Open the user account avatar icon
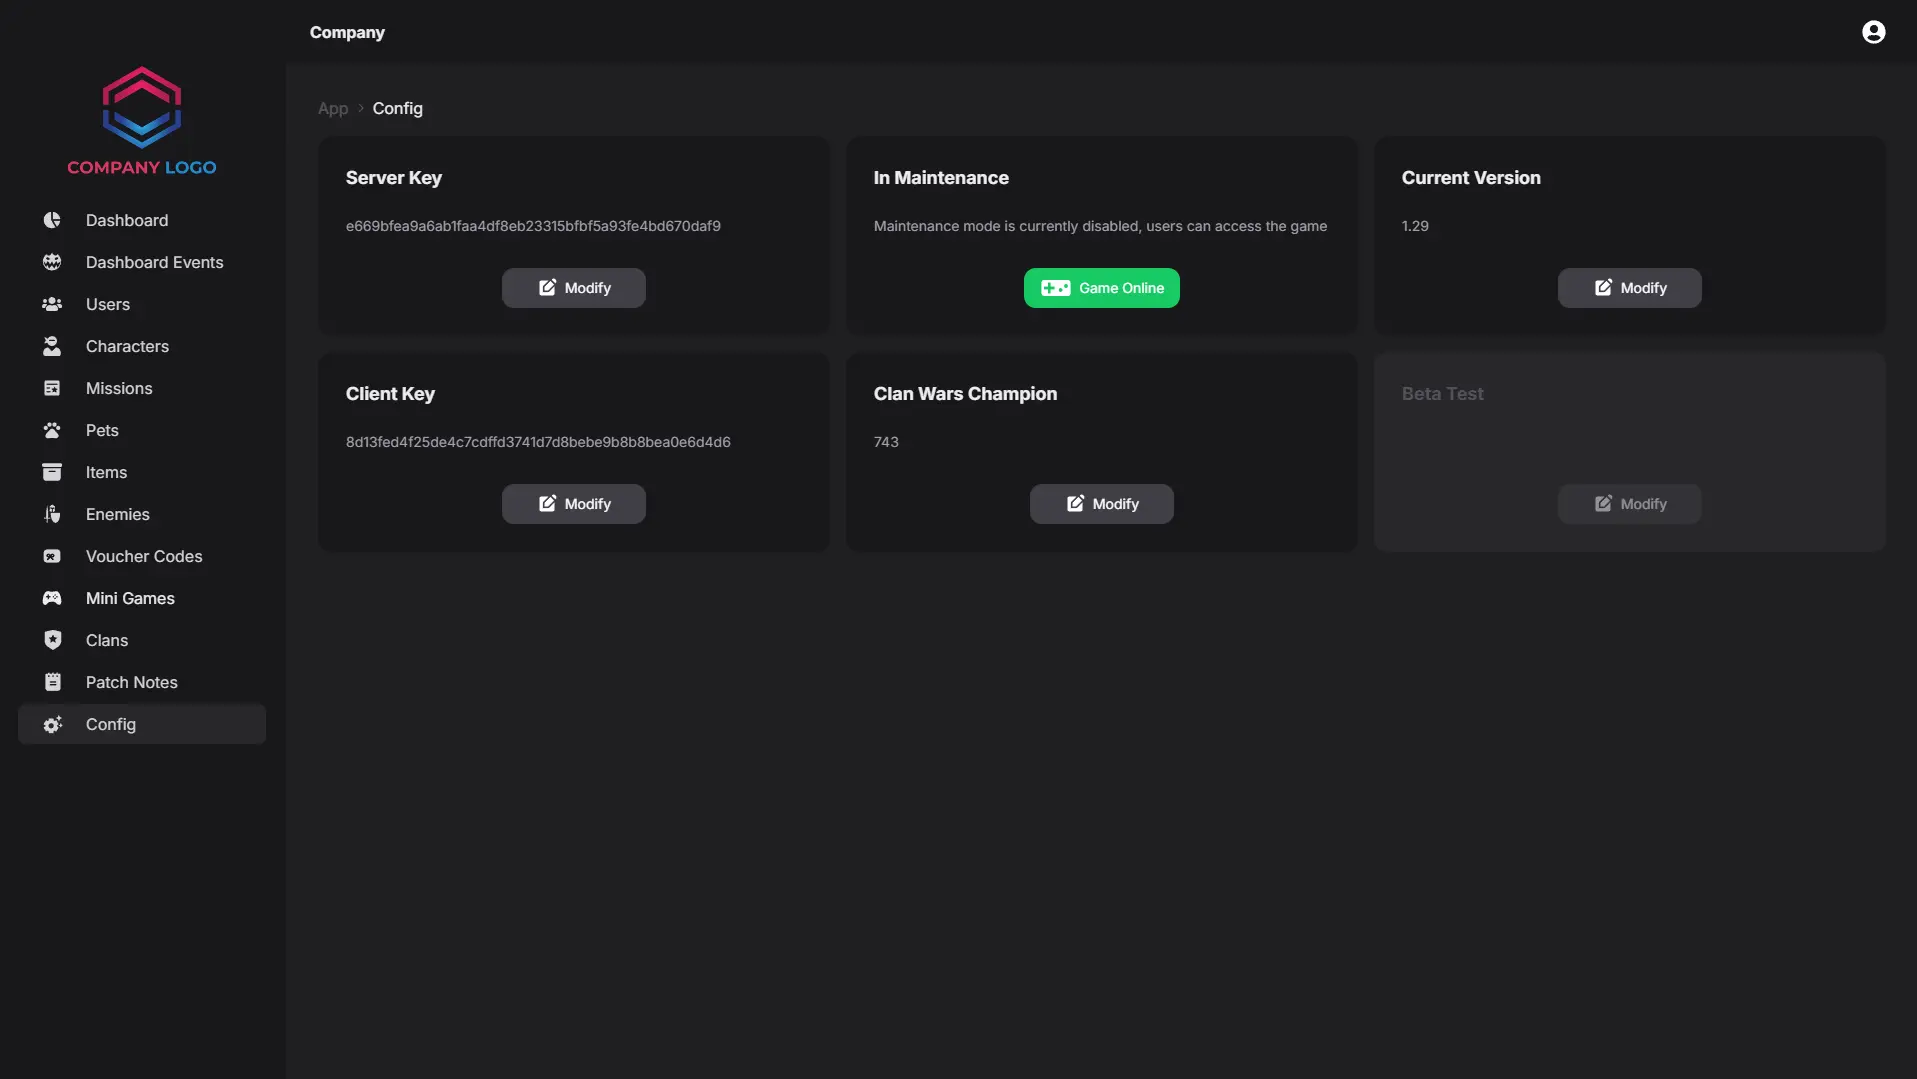This screenshot has height=1079, width=1917. click(1873, 31)
